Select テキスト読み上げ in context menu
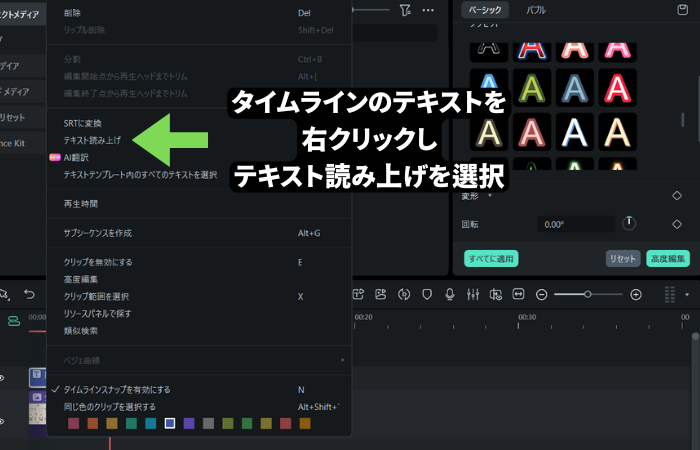Image resolution: width=700 pixels, height=450 pixels. pos(199,140)
